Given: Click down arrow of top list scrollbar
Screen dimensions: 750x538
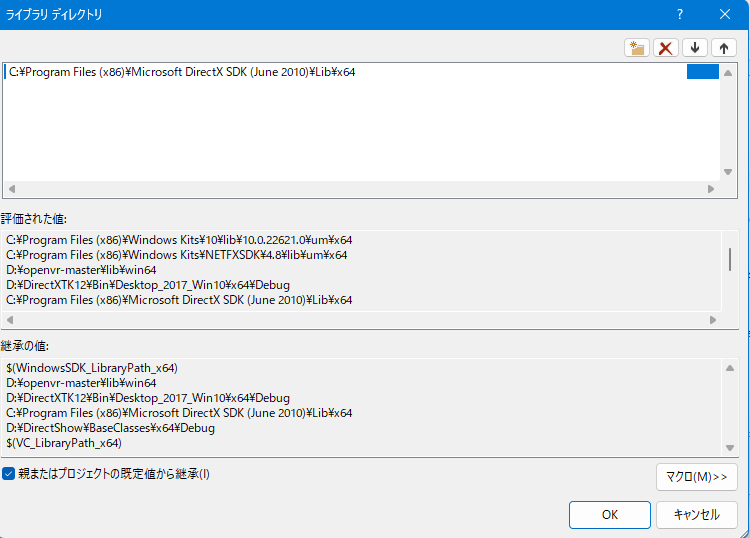Looking at the screenshot, I should coord(728,172).
